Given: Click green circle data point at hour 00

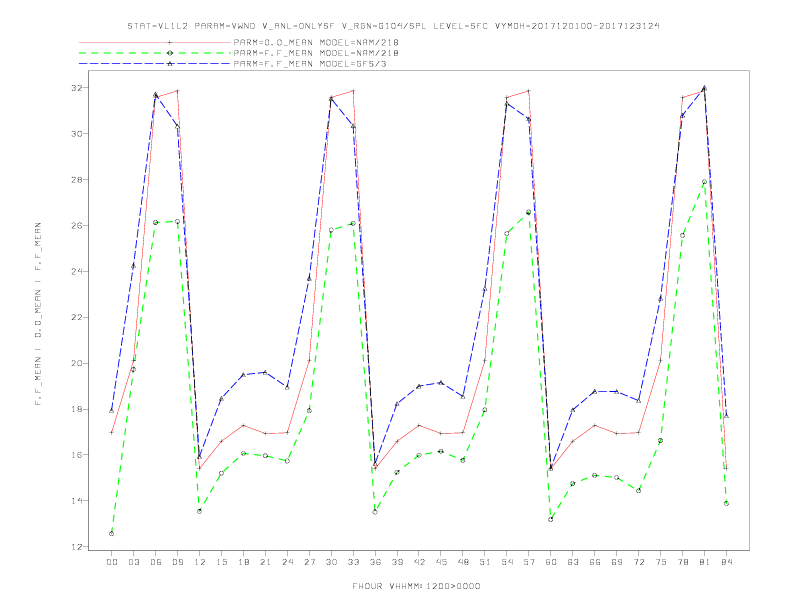Looking at the screenshot, I should pyautogui.click(x=112, y=534).
